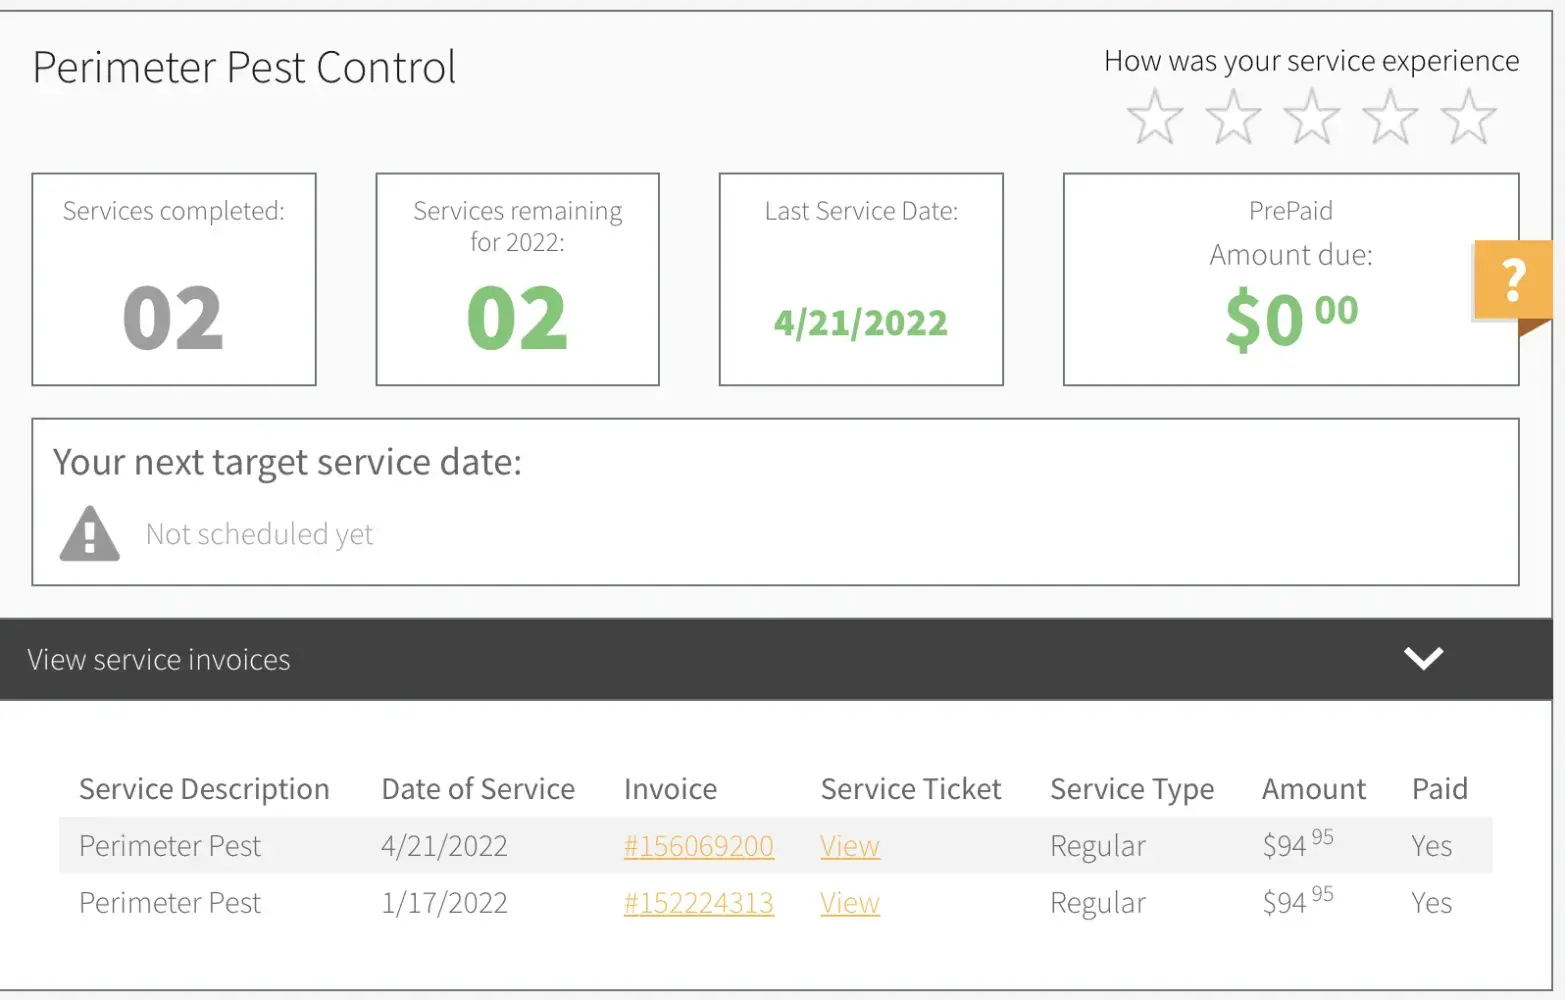This screenshot has height=1000, width=1565.
Task: Select the Services completed card
Action: (174, 279)
